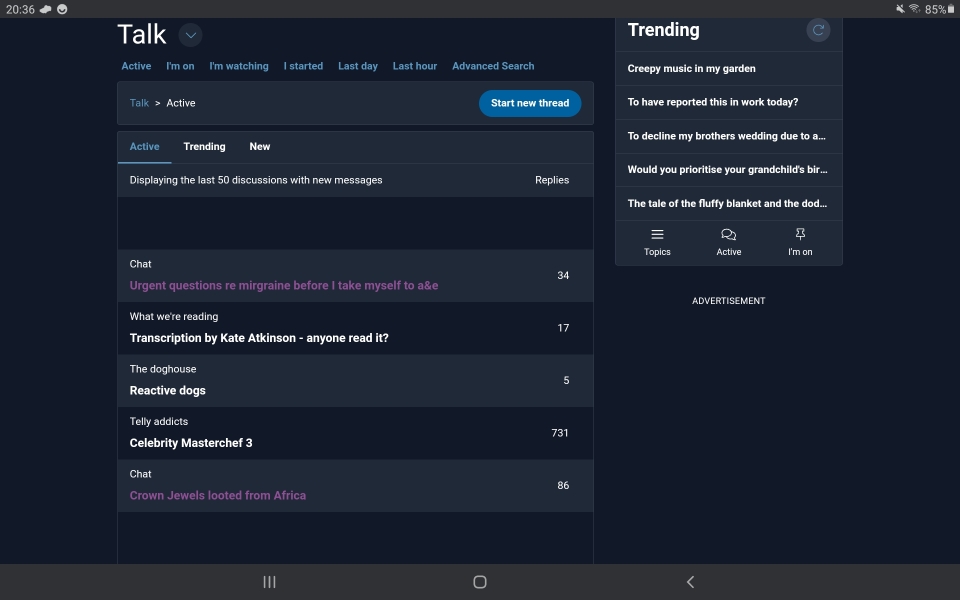The image size is (960, 600).
Task: Click the Talk breadcrumb link
Action: coord(139,103)
